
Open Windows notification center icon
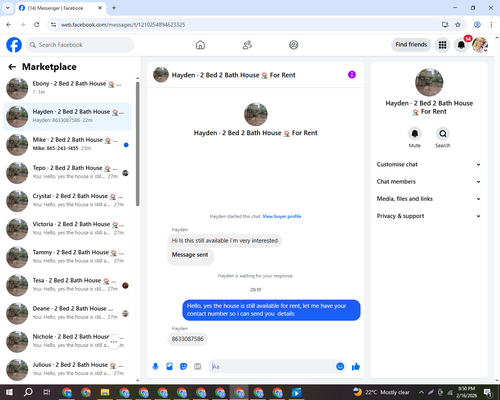tap(488, 392)
